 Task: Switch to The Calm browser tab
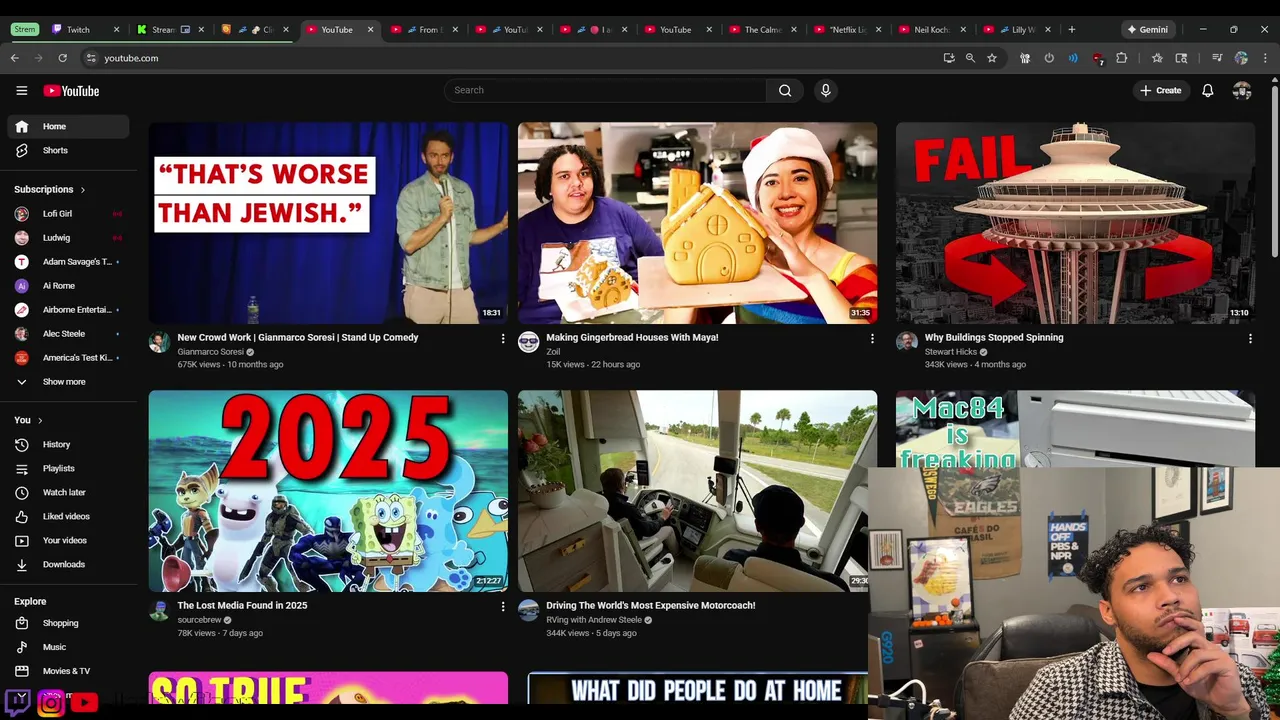tap(762, 29)
